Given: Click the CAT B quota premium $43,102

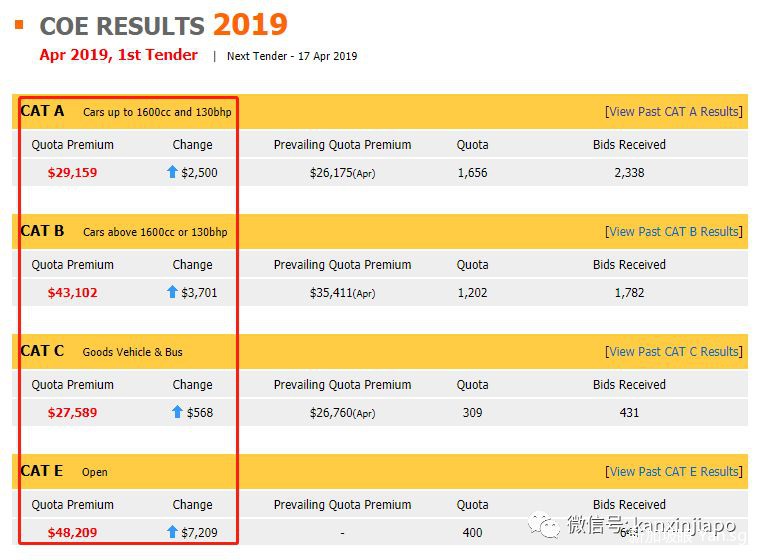Looking at the screenshot, I should [x=72, y=292].
